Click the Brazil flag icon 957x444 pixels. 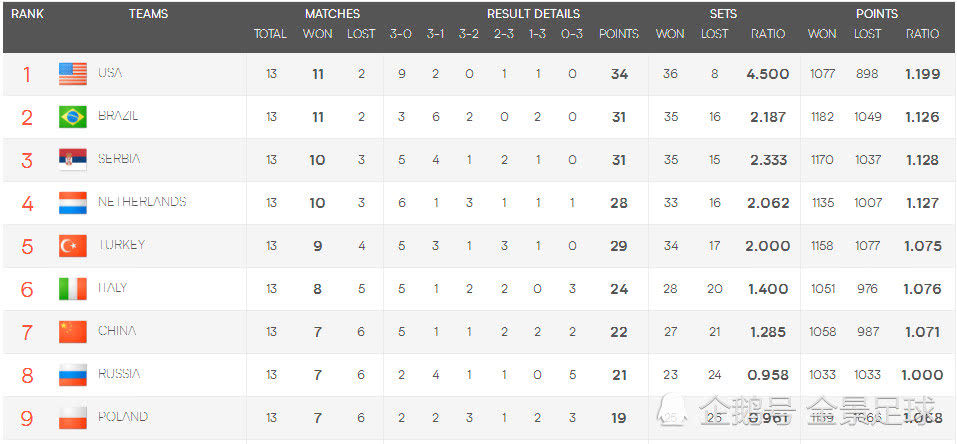click(73, 117)
